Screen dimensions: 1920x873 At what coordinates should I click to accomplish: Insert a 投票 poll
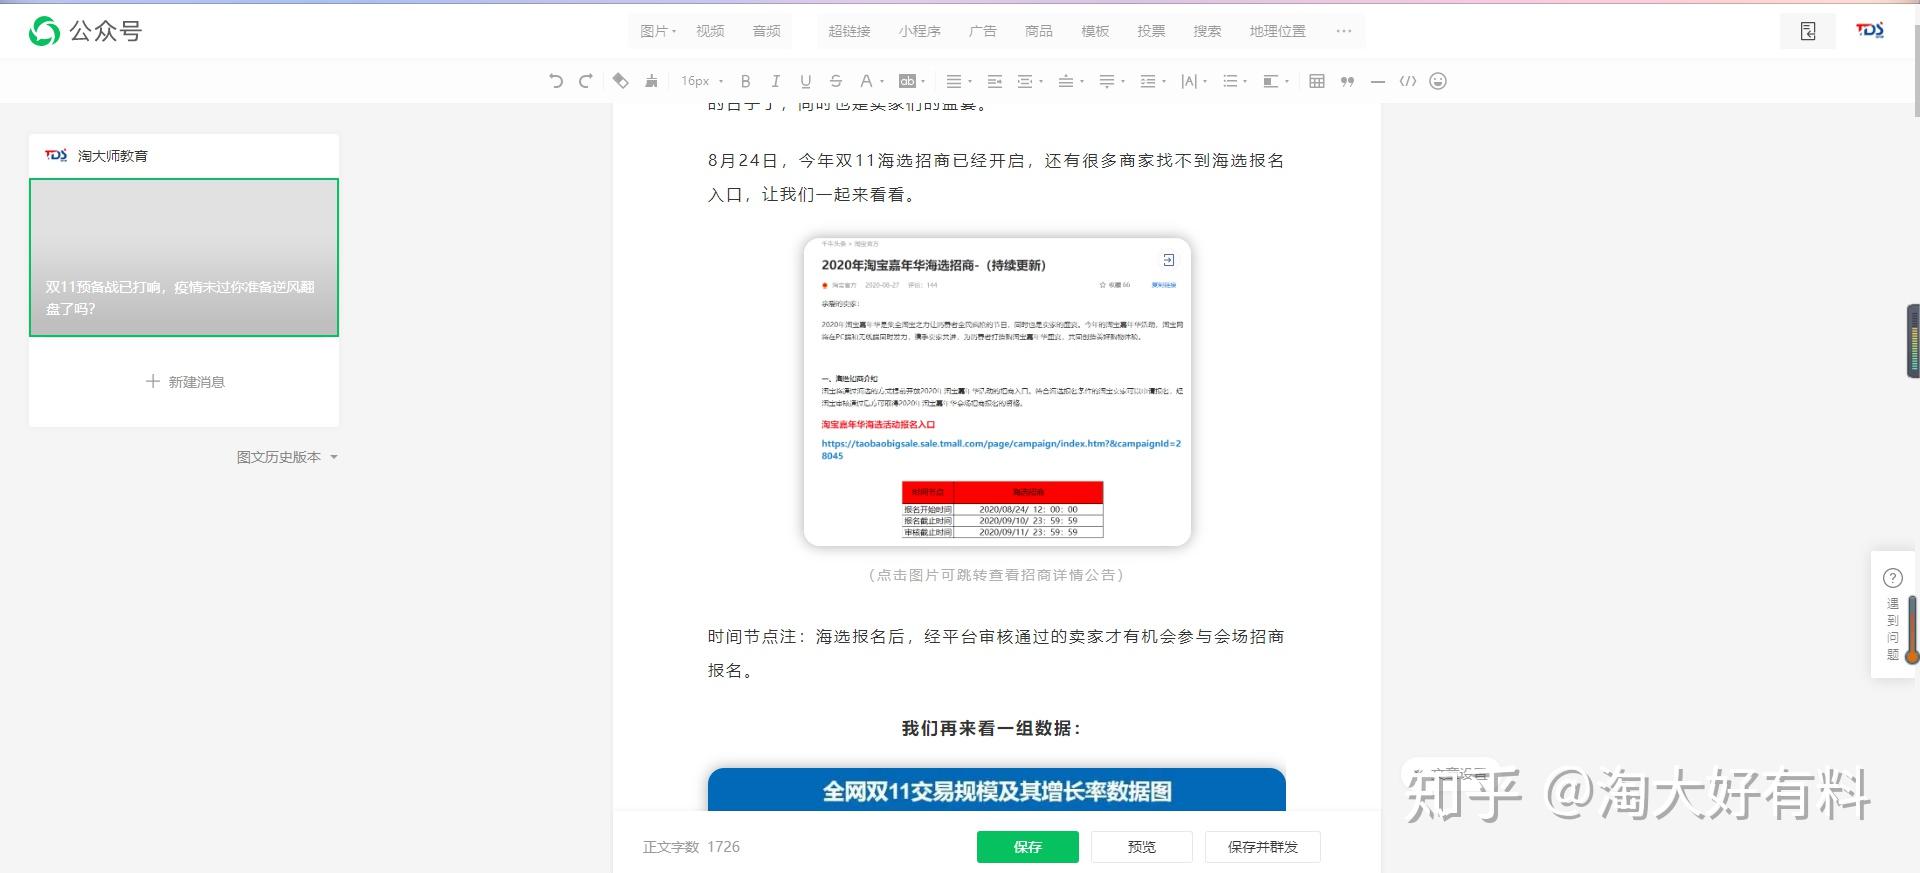(1151, 31)
